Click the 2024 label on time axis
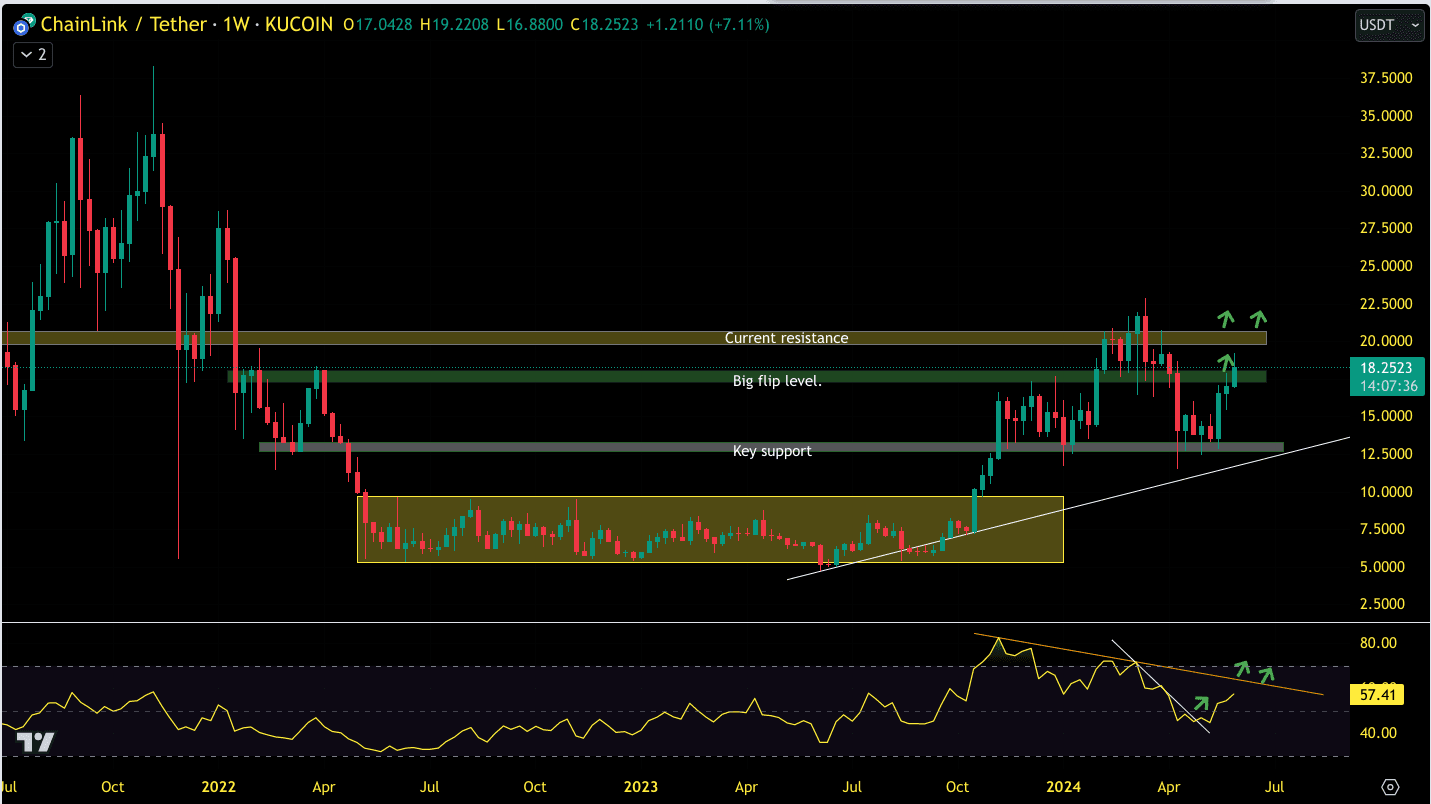 click(x=1064, y=787)
